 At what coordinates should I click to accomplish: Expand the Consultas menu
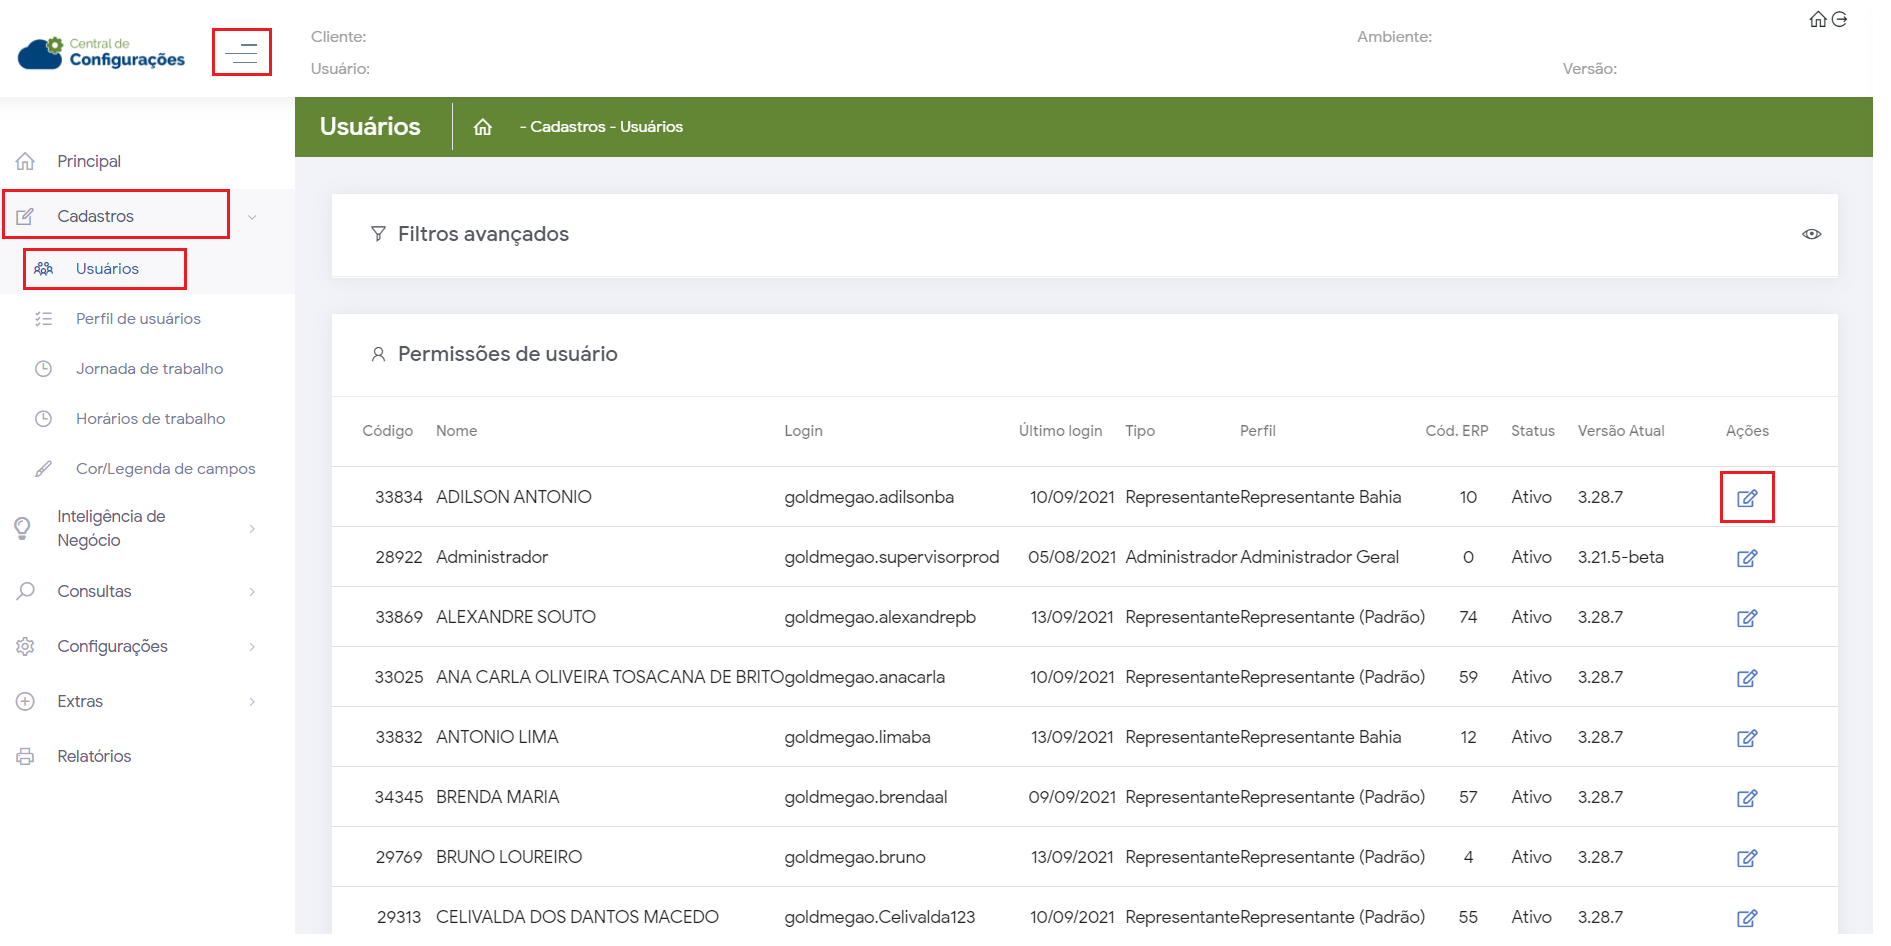252,592
